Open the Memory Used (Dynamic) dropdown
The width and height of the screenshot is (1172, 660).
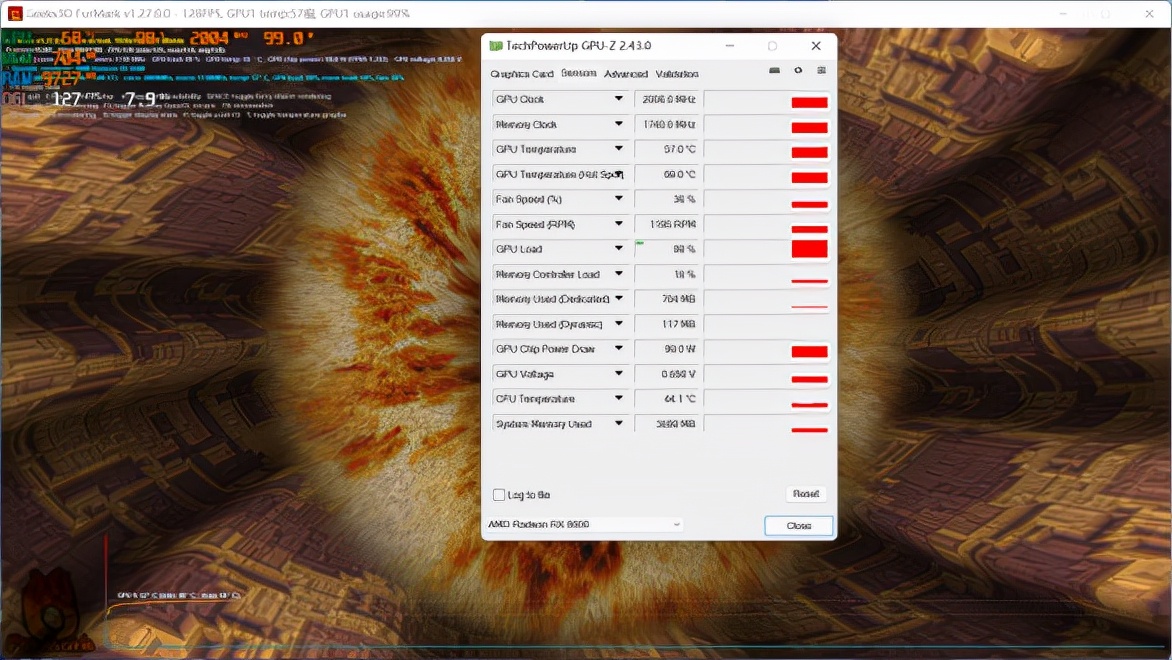pyautogui.click(x=618, y=324)
